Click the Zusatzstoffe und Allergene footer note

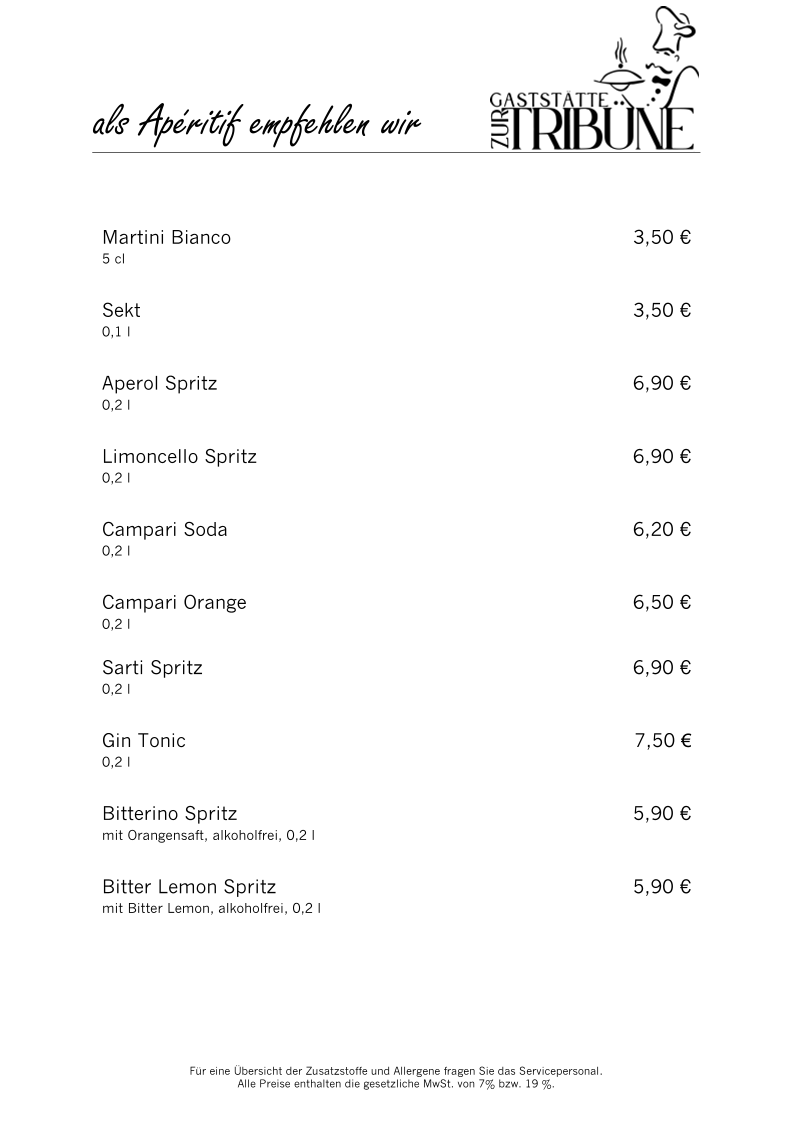[x=396, y=1072]
